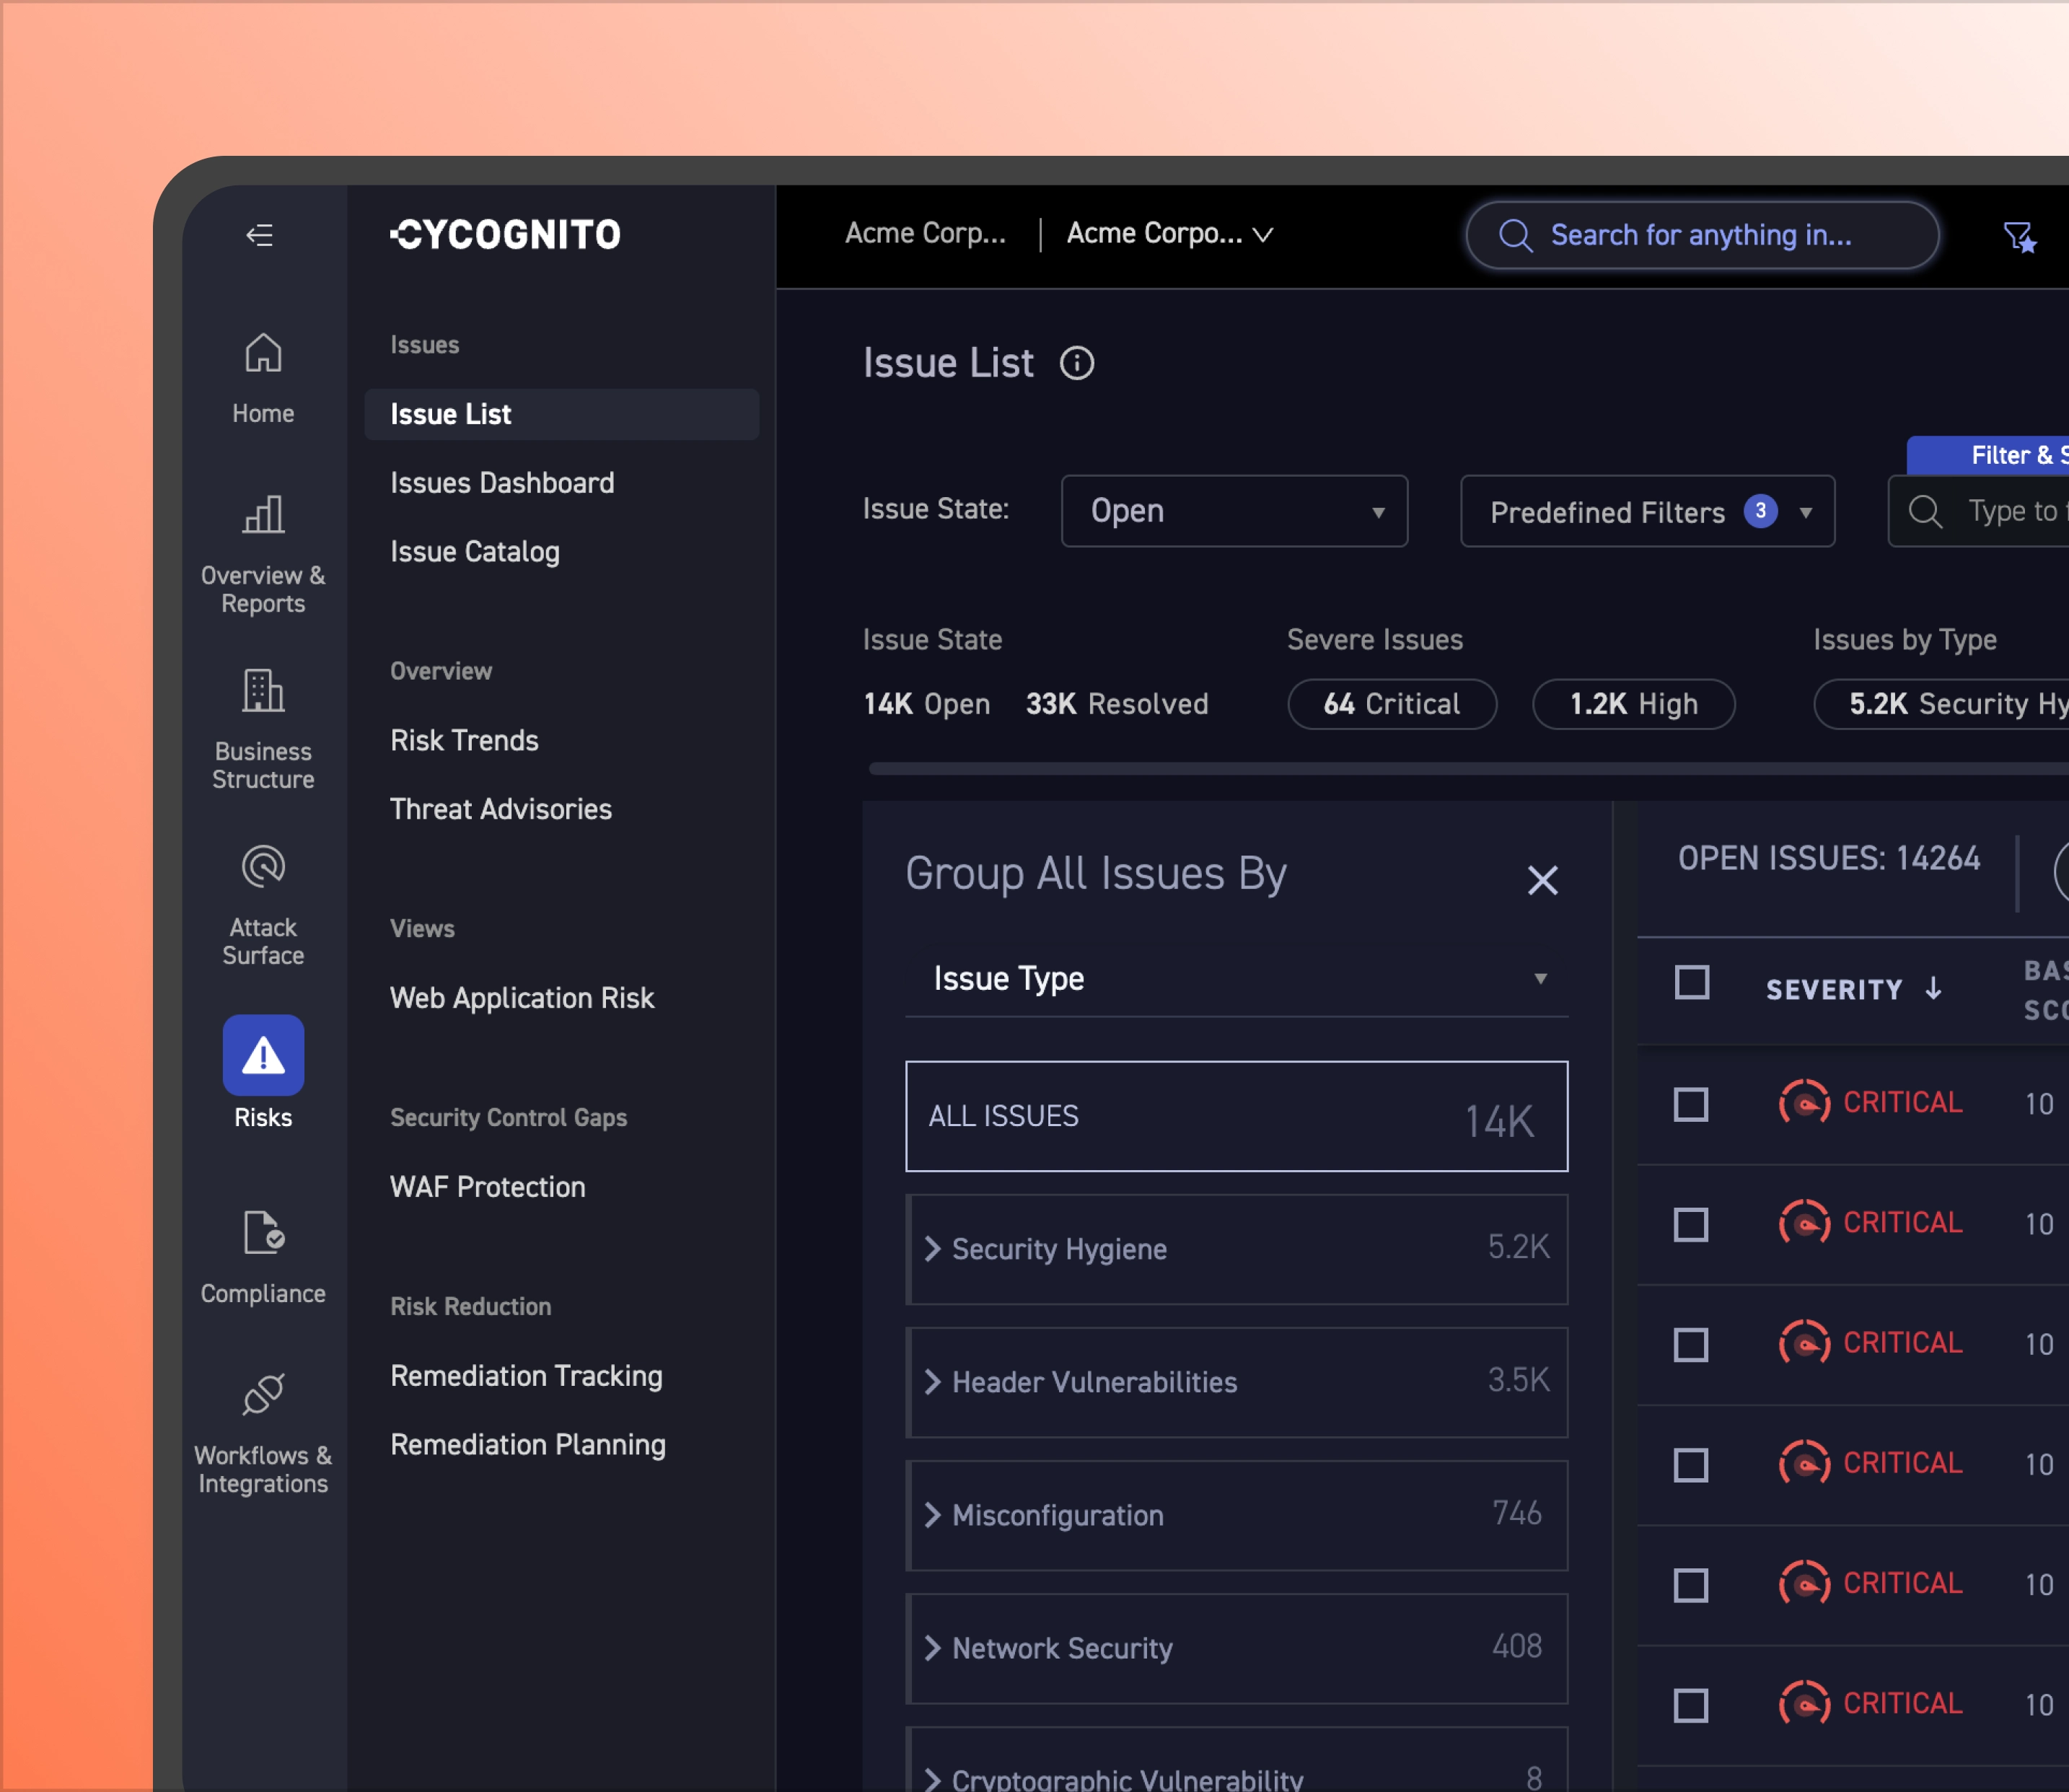This screenshot has height=1792, width=2069.
Task: Click the CyCognito logo
Action: click(x=505, y=235)
